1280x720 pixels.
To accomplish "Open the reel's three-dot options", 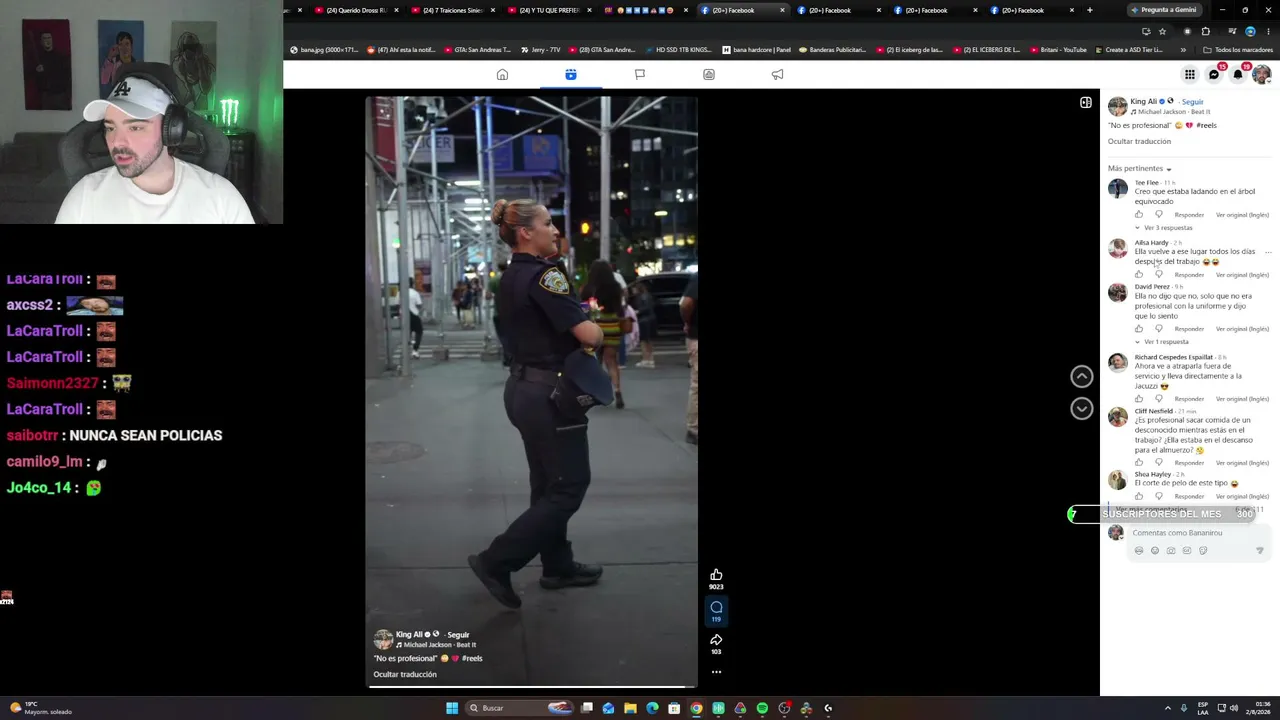I will (x=716, y=672).
